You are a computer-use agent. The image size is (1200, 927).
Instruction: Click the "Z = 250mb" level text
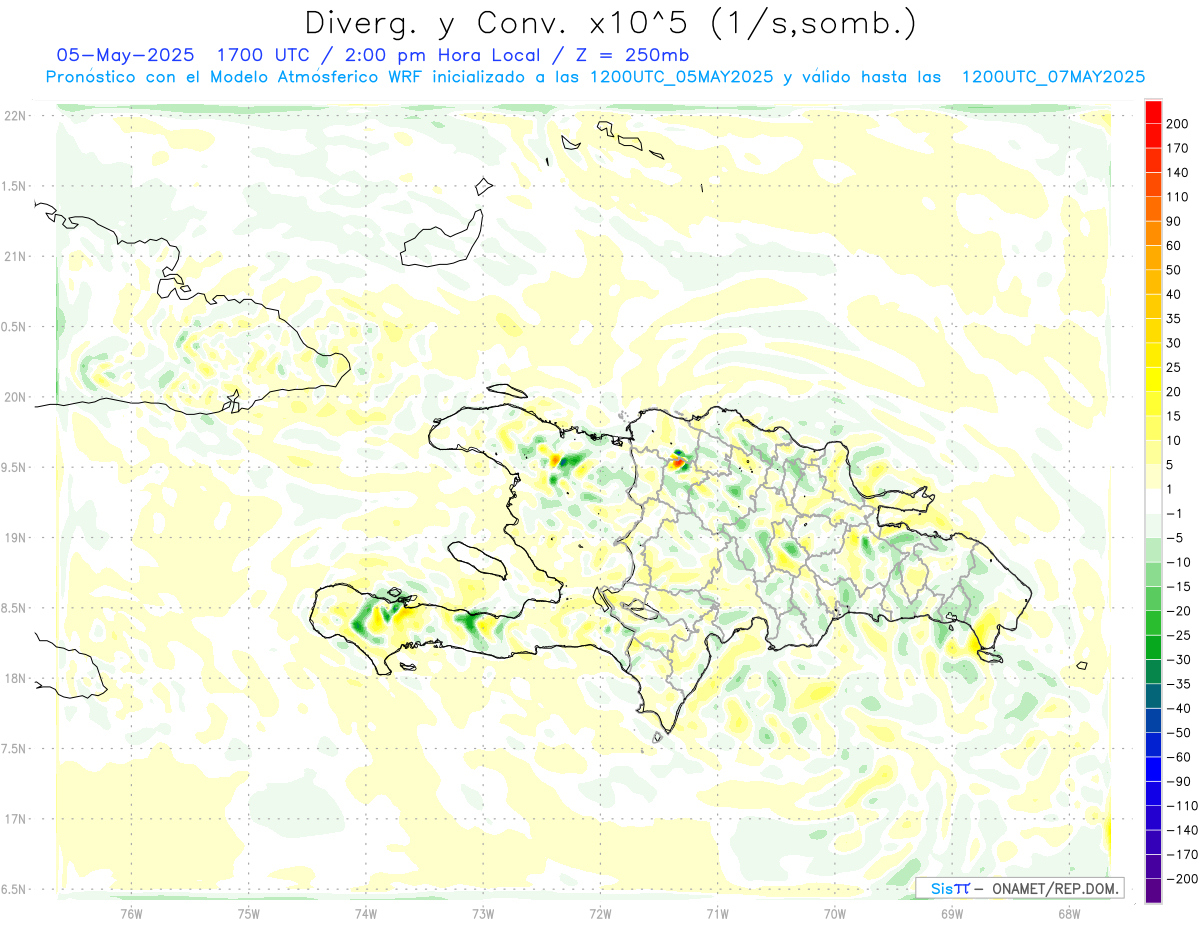click(x=631, y=54)
